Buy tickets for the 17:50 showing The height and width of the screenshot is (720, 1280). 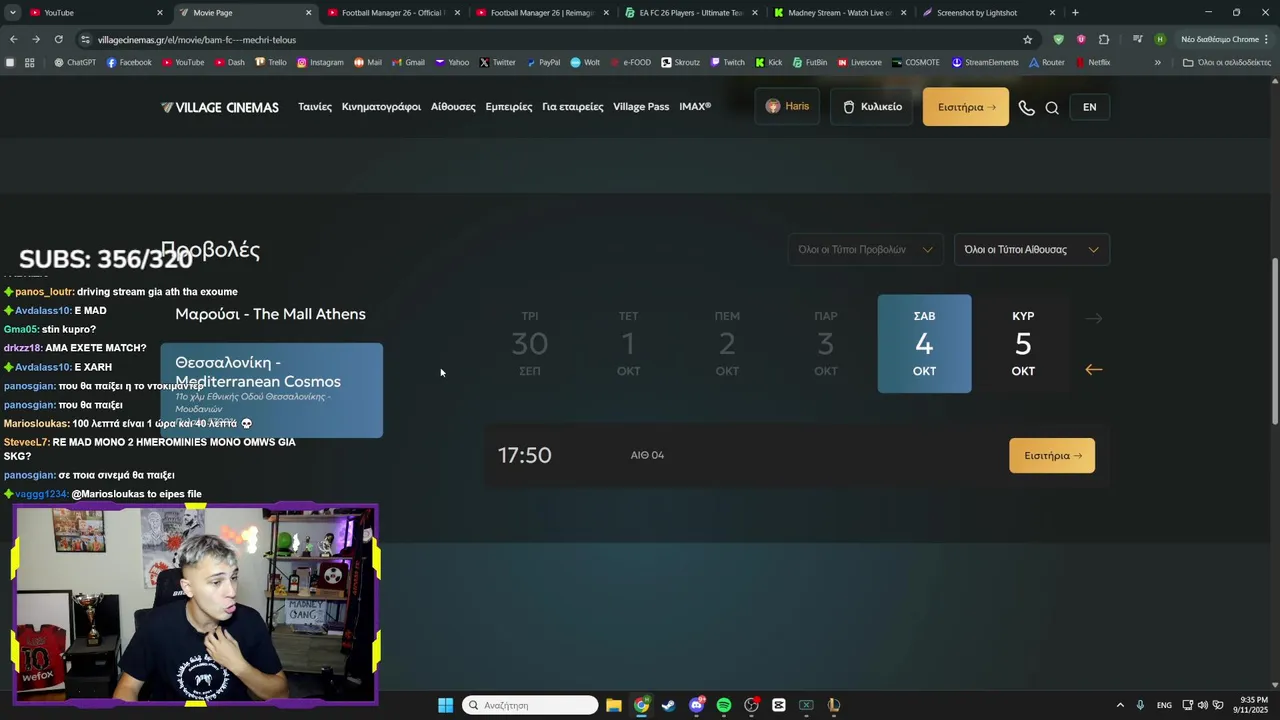1052,456
